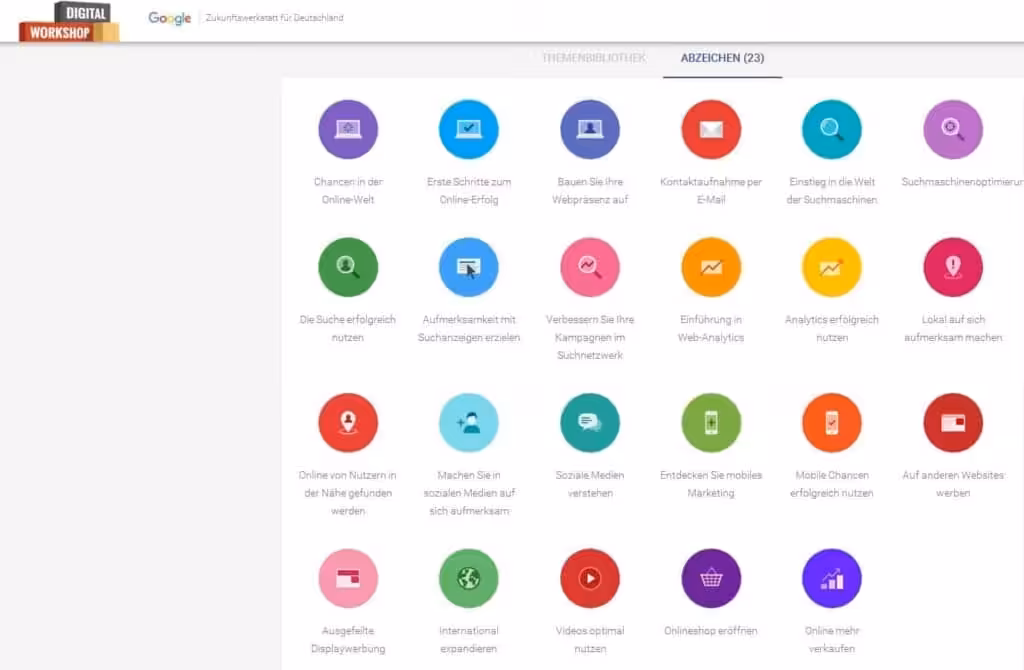Viewport: 1024px width, 670px height.
Task: Click the 'Mobile Chancen erfolgreich nutzen' label
Action: click(832, 484)
